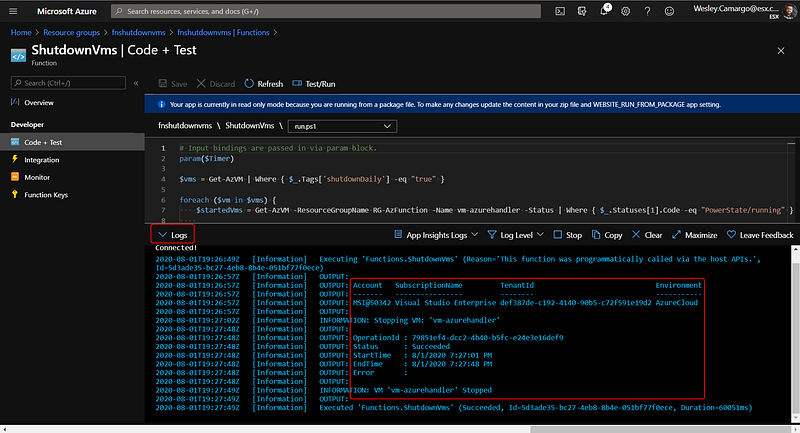Open Function Keys in the sidebar
The height and width of the screenshot is (433, 800).
46,195
